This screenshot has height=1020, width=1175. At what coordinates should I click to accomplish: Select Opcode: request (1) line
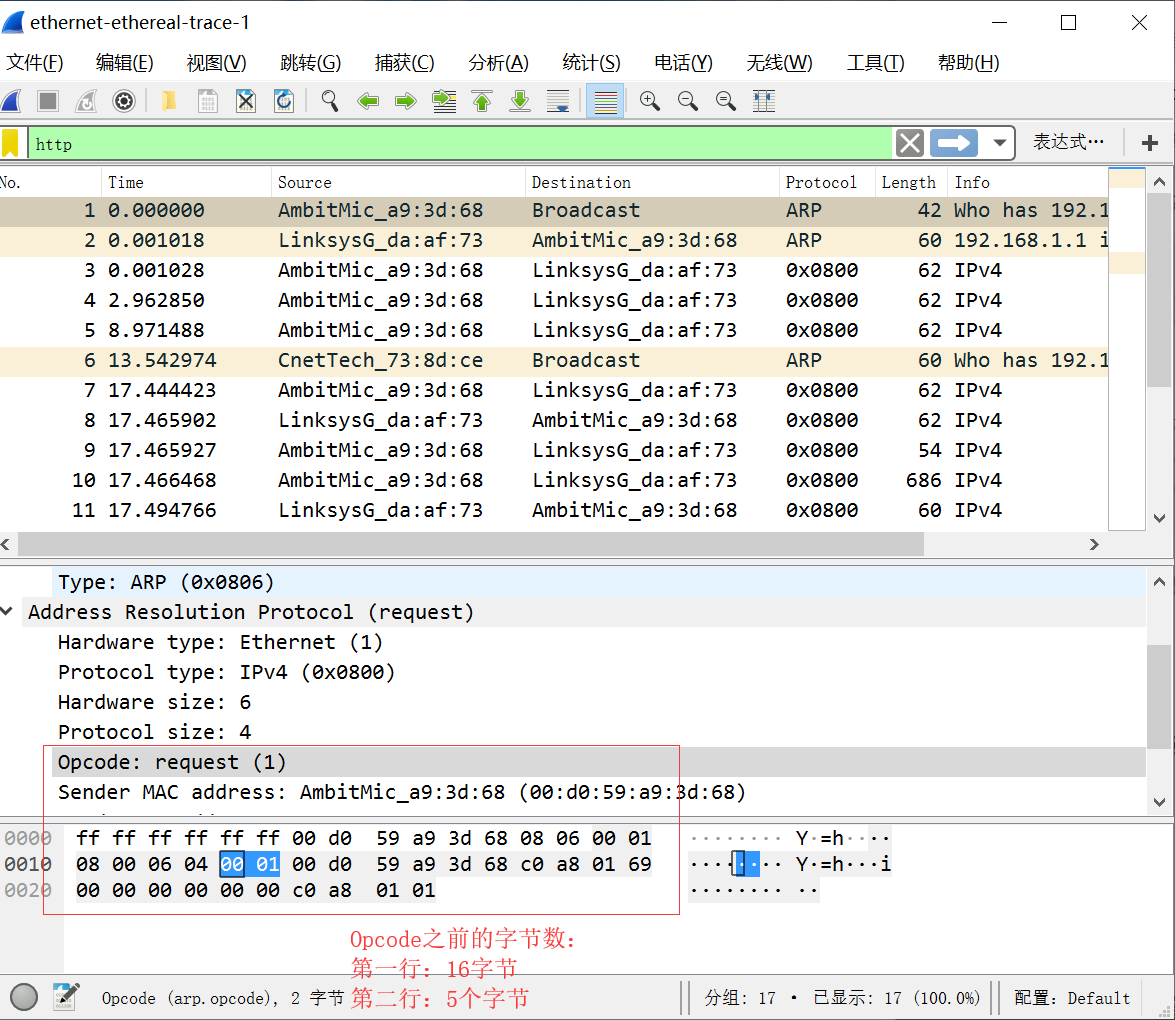tap(599, 762)
